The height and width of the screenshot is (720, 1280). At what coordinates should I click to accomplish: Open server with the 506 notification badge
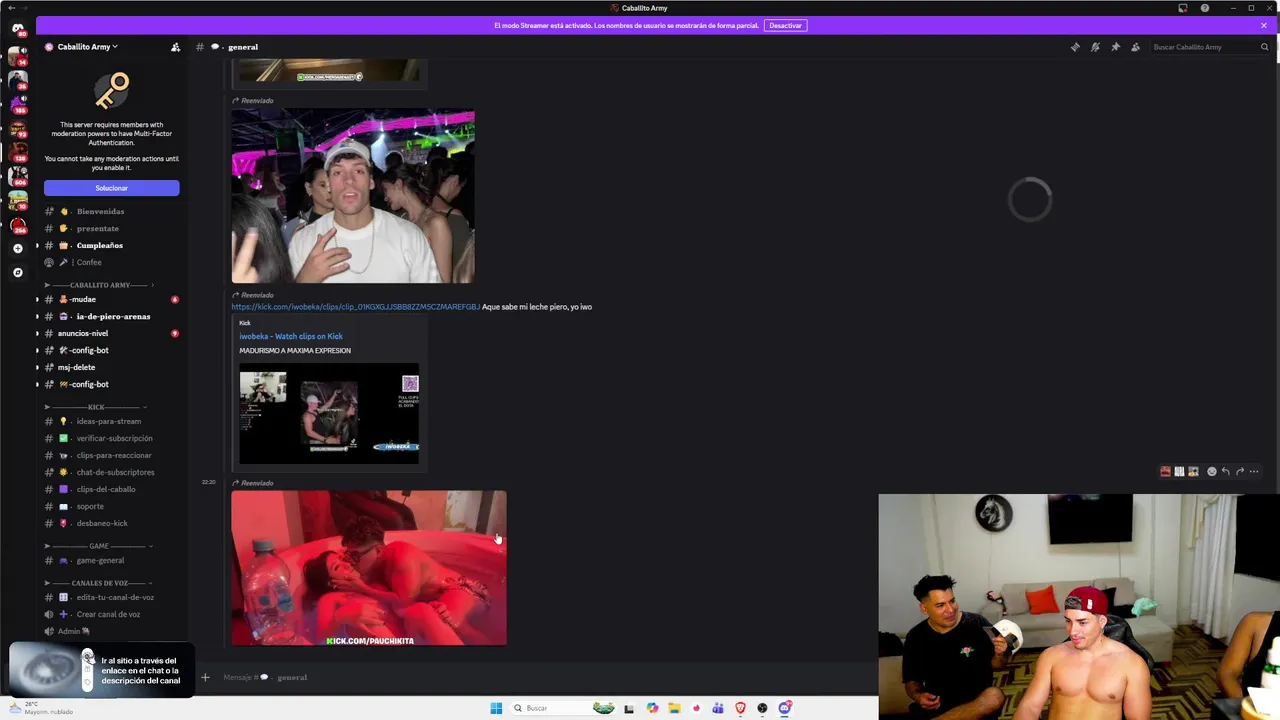(x=17, y=177)
